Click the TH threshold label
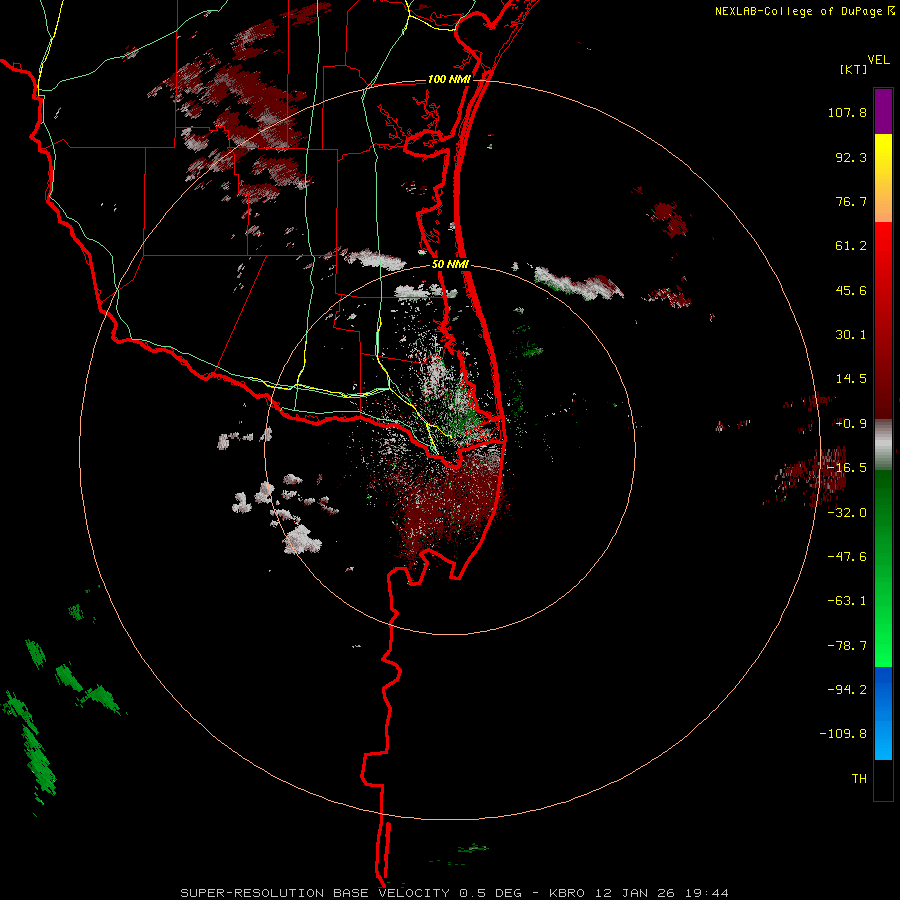 (859, 779)
